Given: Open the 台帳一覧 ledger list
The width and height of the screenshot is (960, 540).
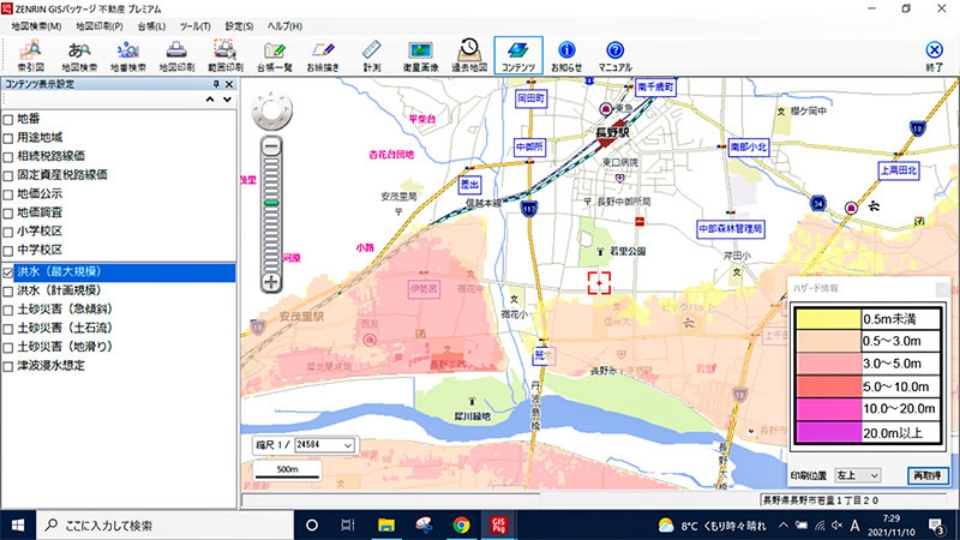Looking at the screenshot, I should (x=274, y=56).
